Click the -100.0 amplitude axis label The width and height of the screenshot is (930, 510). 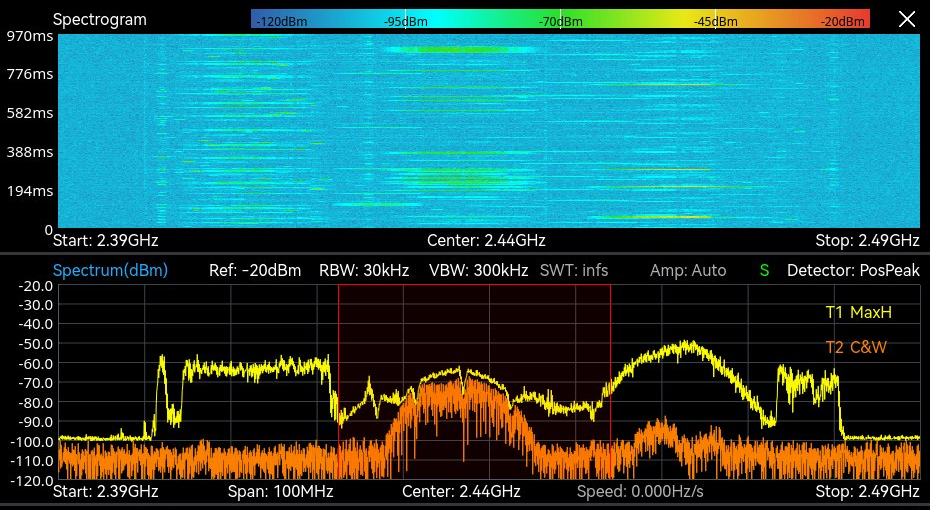[x=32, y=442]
